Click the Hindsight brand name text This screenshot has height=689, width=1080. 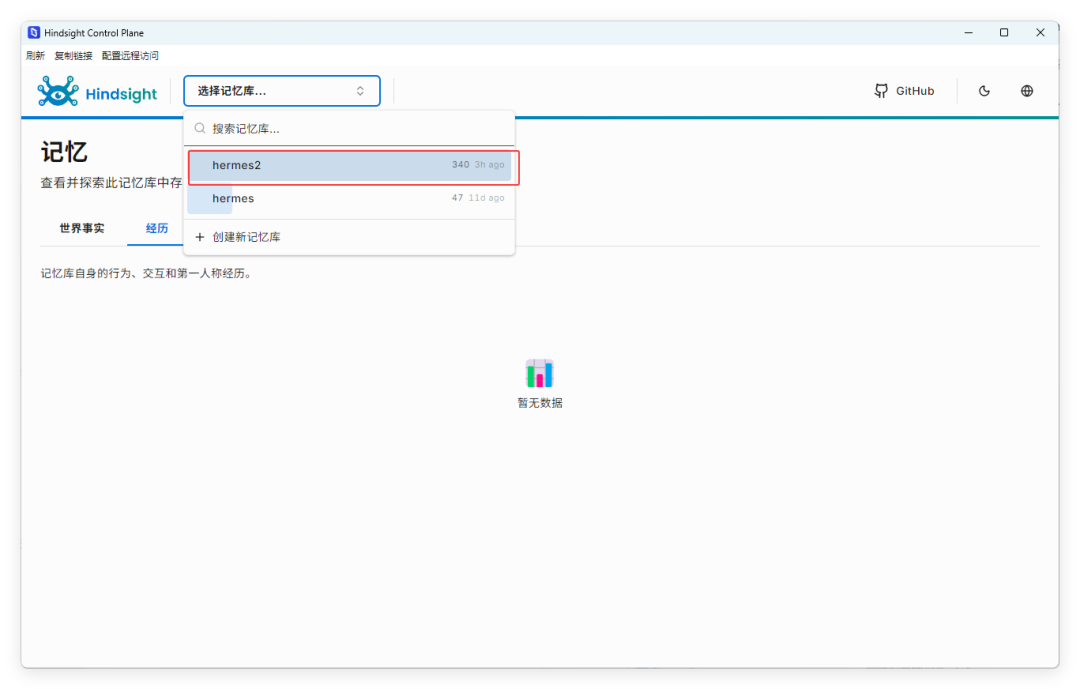pyautogui.click(x=121, y=94)
